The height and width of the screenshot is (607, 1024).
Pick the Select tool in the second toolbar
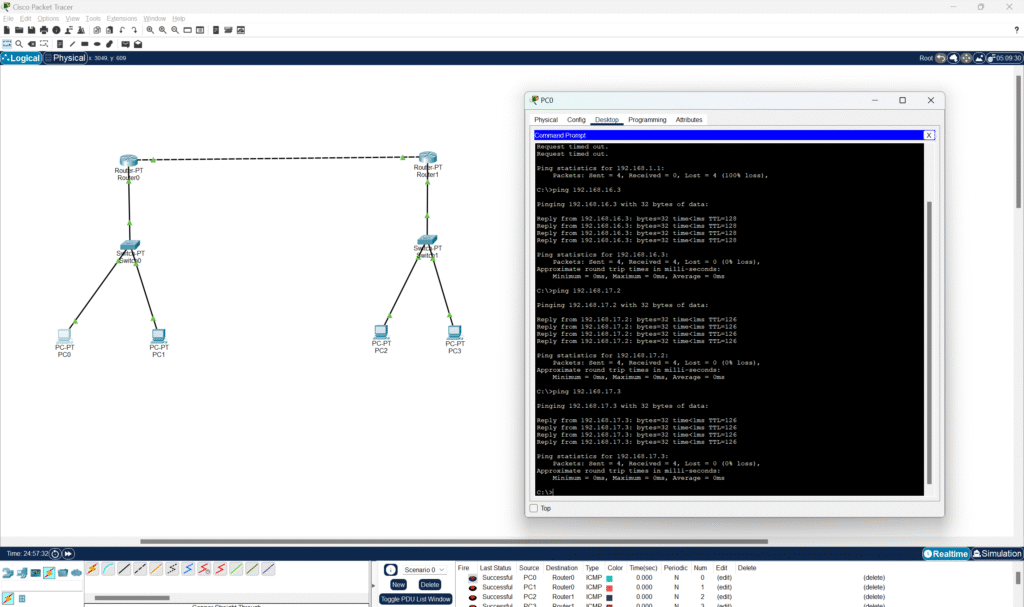pyautogui.click(x=7, y=44)
